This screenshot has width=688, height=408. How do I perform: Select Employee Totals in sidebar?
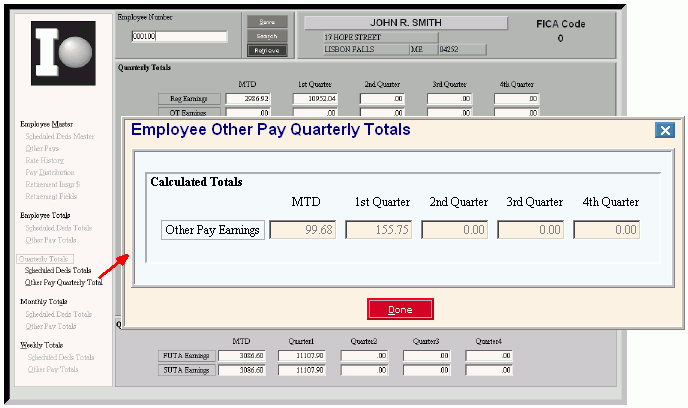pyautogui.click(x=45, y=215)
